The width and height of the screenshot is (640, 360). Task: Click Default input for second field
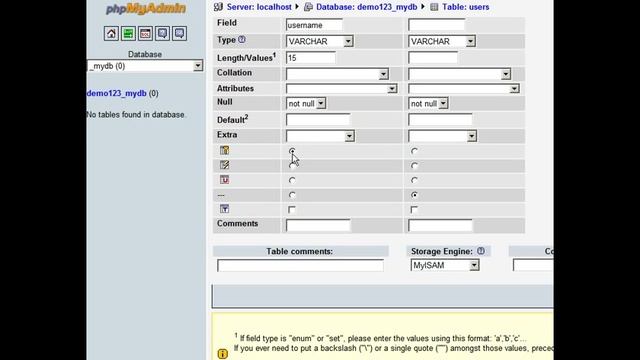pyautogui.click(x=440, y=120)
